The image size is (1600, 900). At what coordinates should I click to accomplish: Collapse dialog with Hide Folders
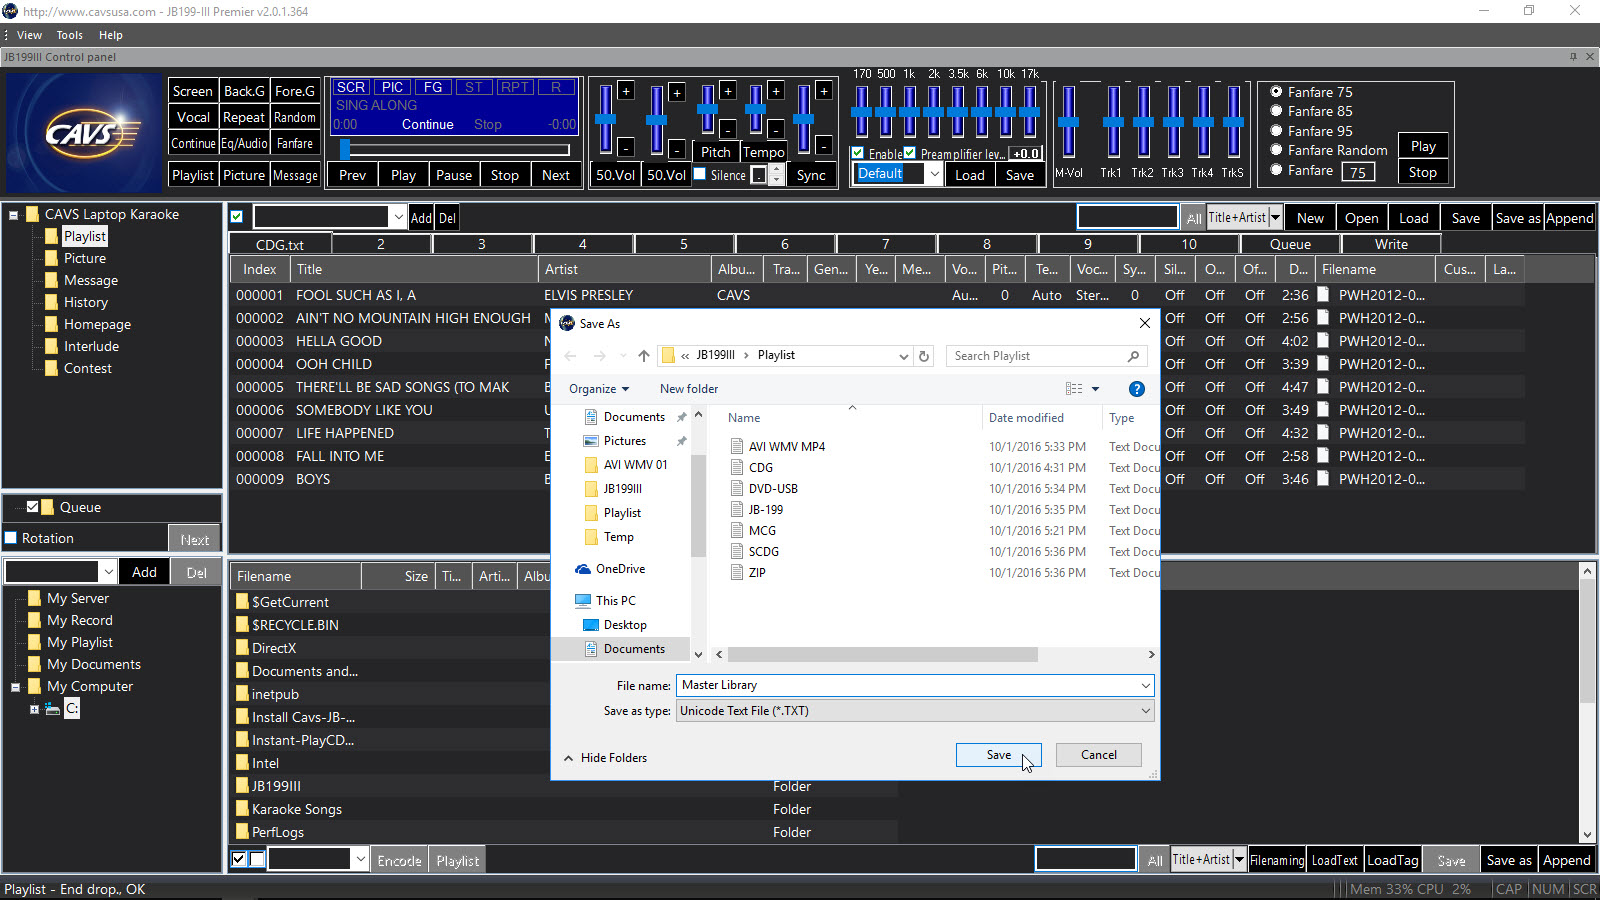[x=605, y=758]
